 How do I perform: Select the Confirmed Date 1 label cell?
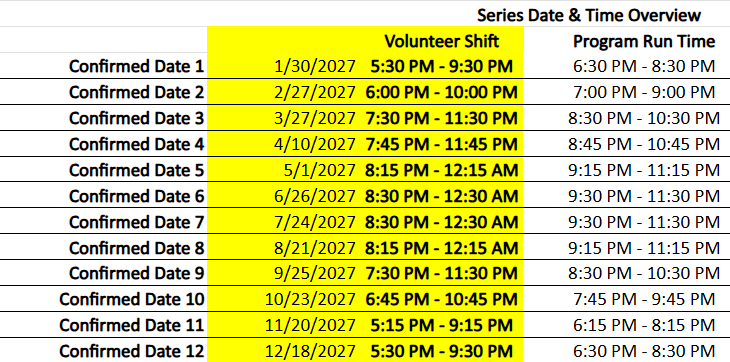pyautogui.click(x=136, y=67)
